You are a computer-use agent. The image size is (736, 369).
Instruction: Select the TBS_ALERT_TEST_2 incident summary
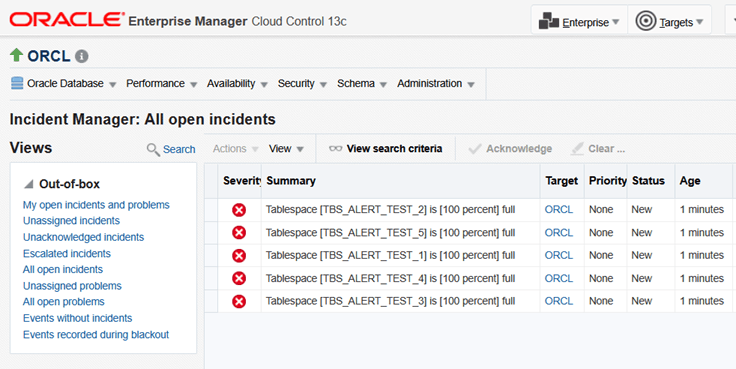point(391,209)
